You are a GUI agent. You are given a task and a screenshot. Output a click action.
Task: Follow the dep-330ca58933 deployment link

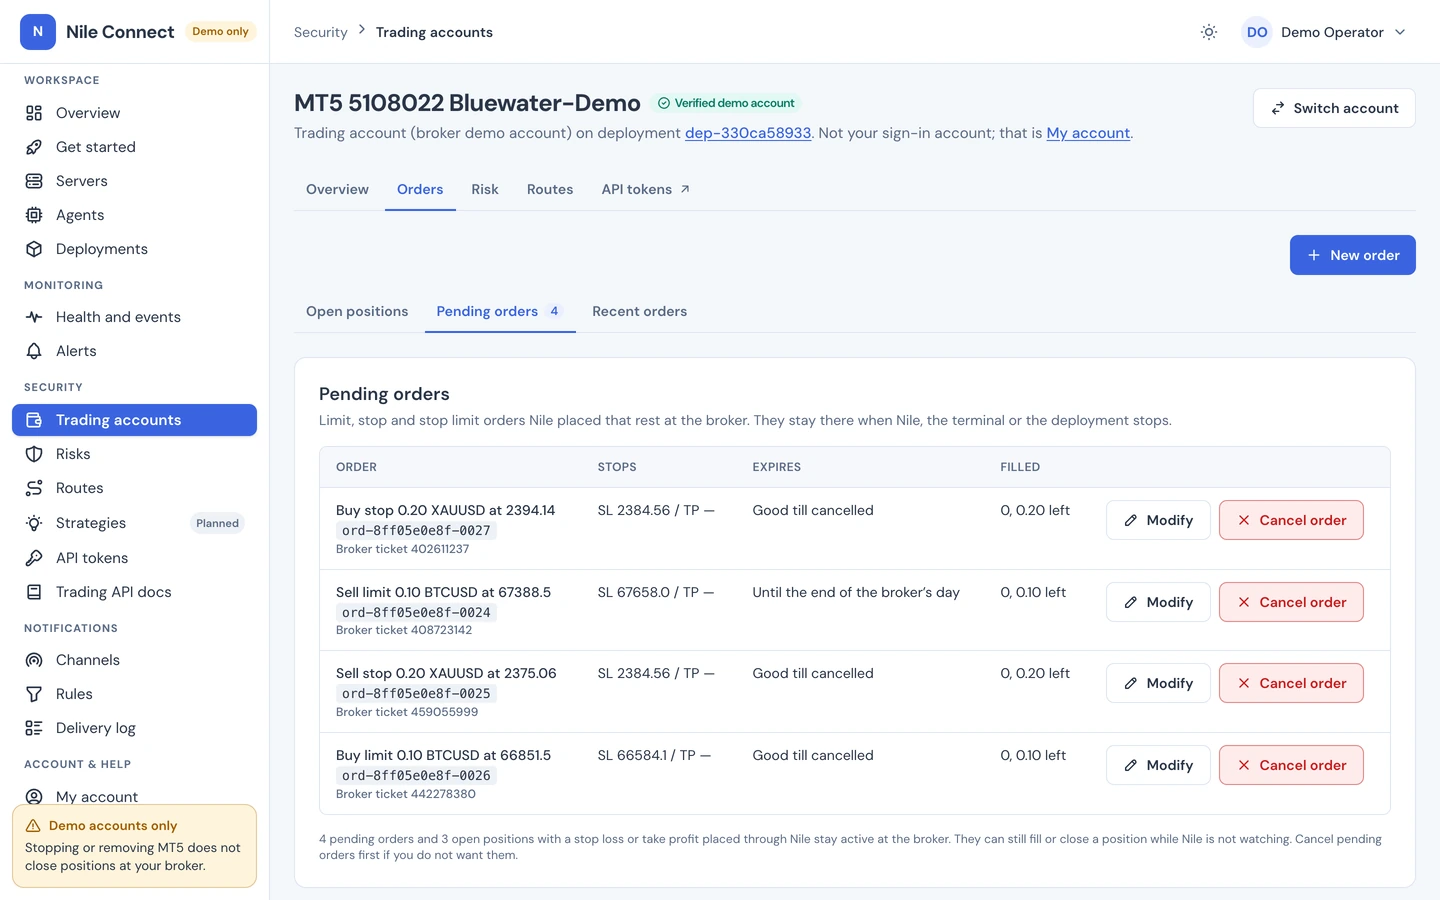coord(748,133)
